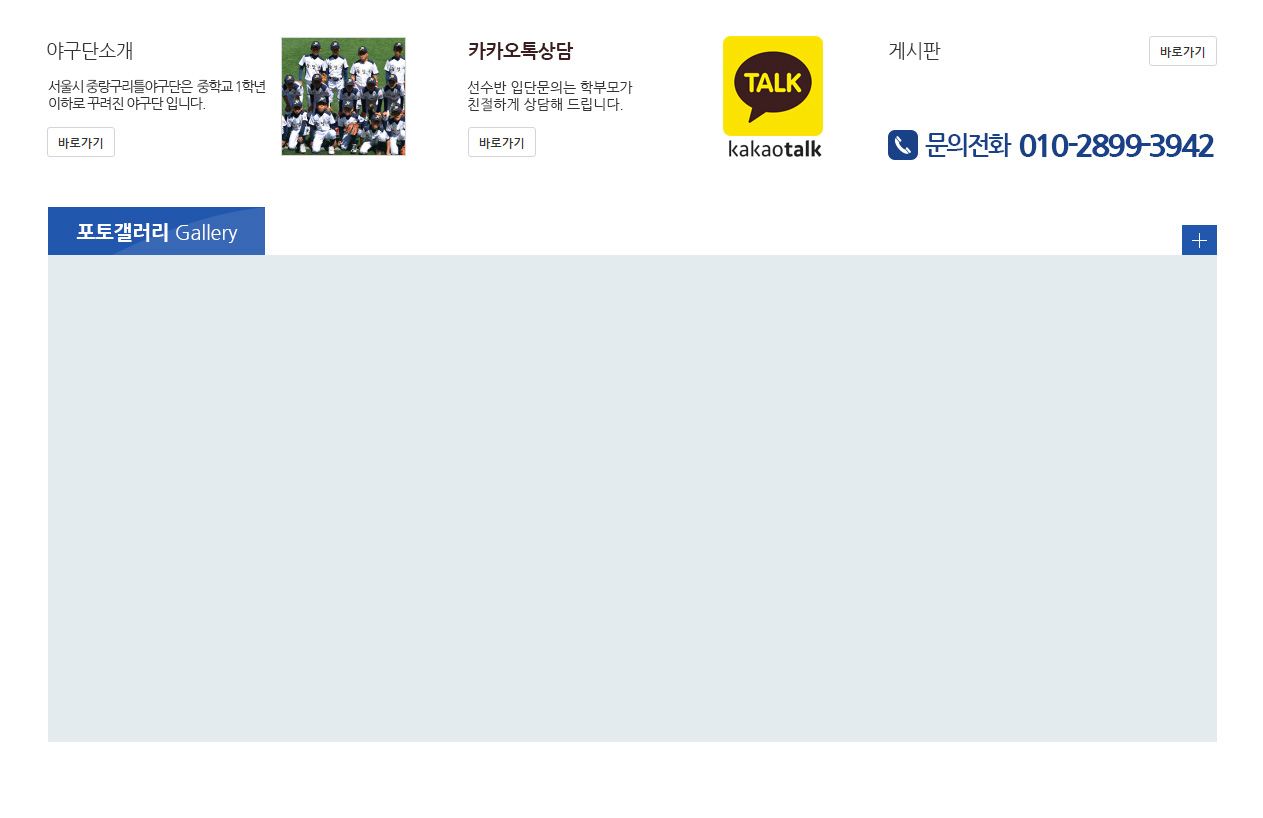
Task: Click the empty gray gallery panel
Action: pyautogui.click(x=632, y=498)
